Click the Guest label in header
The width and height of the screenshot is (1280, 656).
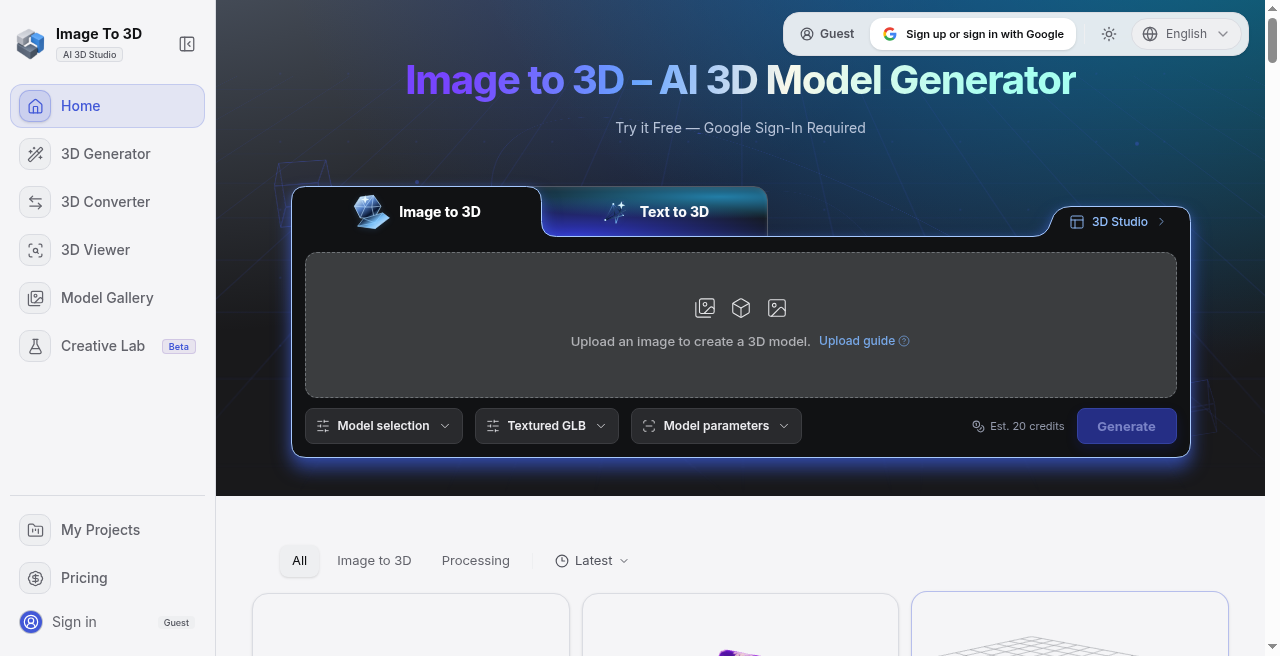pyautogui.click(x=837, y=34)
